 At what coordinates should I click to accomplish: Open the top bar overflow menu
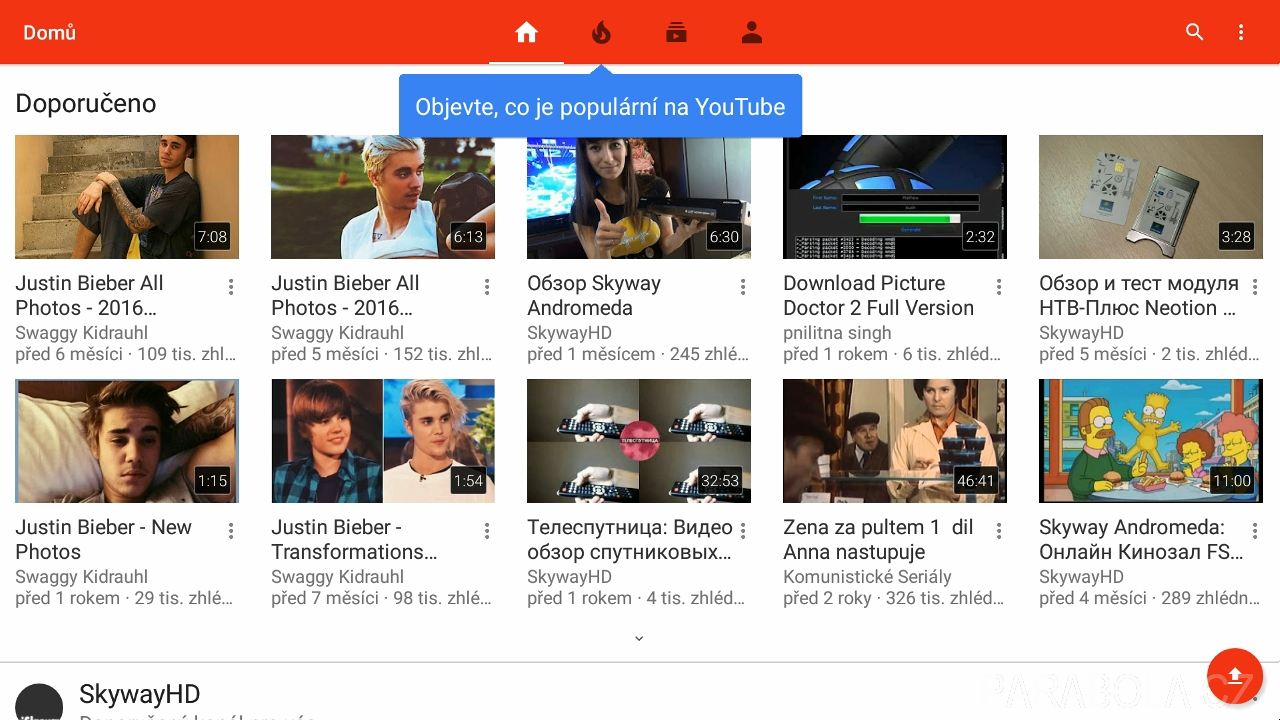tap(1241, 32)
